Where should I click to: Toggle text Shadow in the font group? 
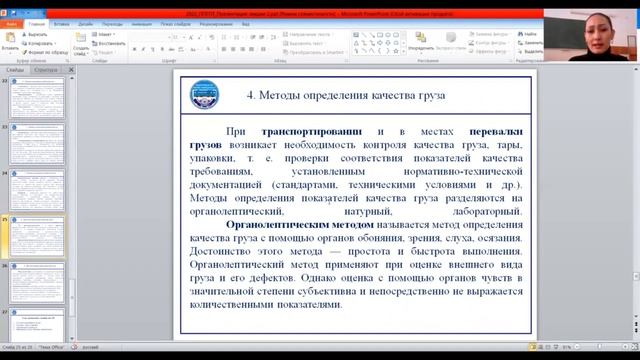pos(162,49)
